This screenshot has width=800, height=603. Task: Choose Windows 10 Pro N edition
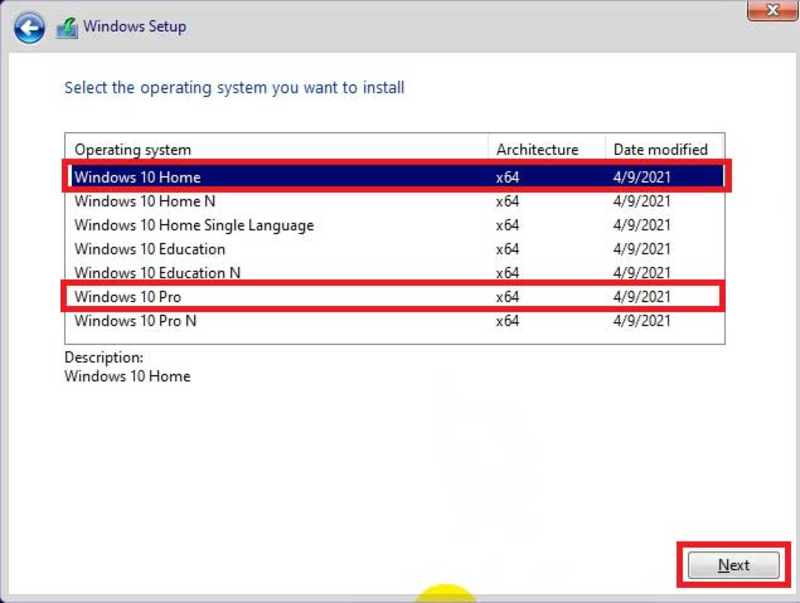(396, 321)
